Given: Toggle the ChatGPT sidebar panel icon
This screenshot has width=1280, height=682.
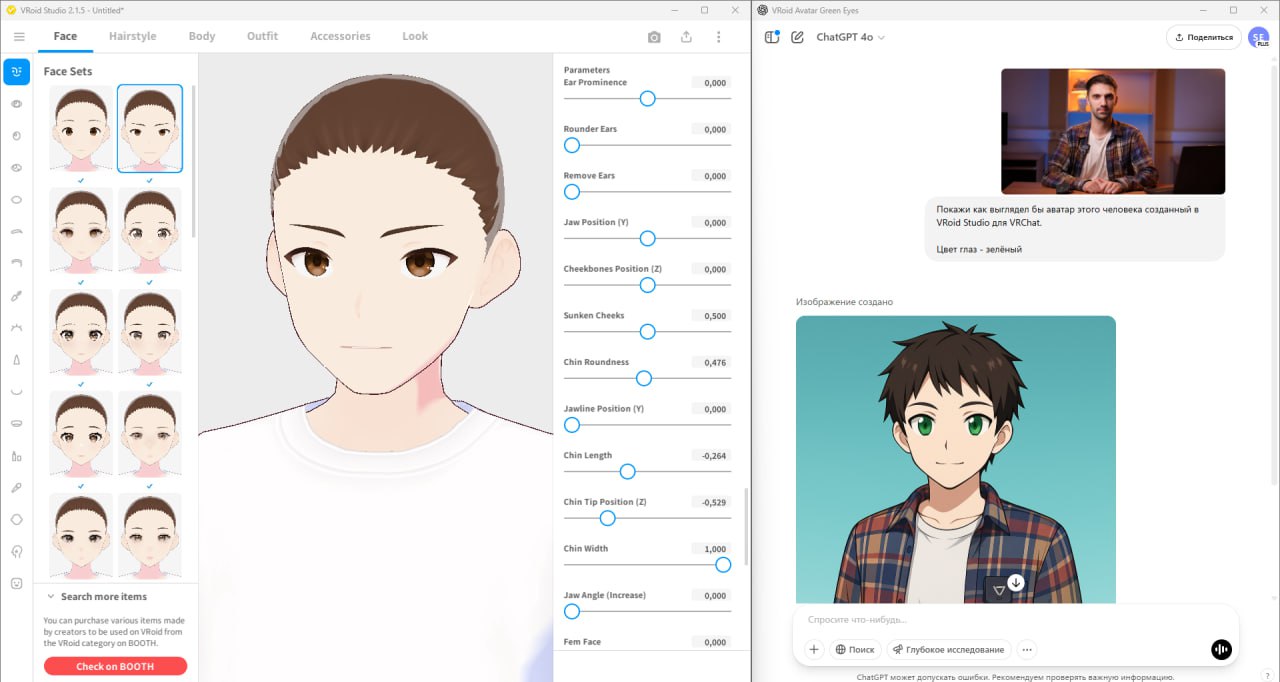Looking at the screenshot, I should pyautogui.click(x=771, y=37).
